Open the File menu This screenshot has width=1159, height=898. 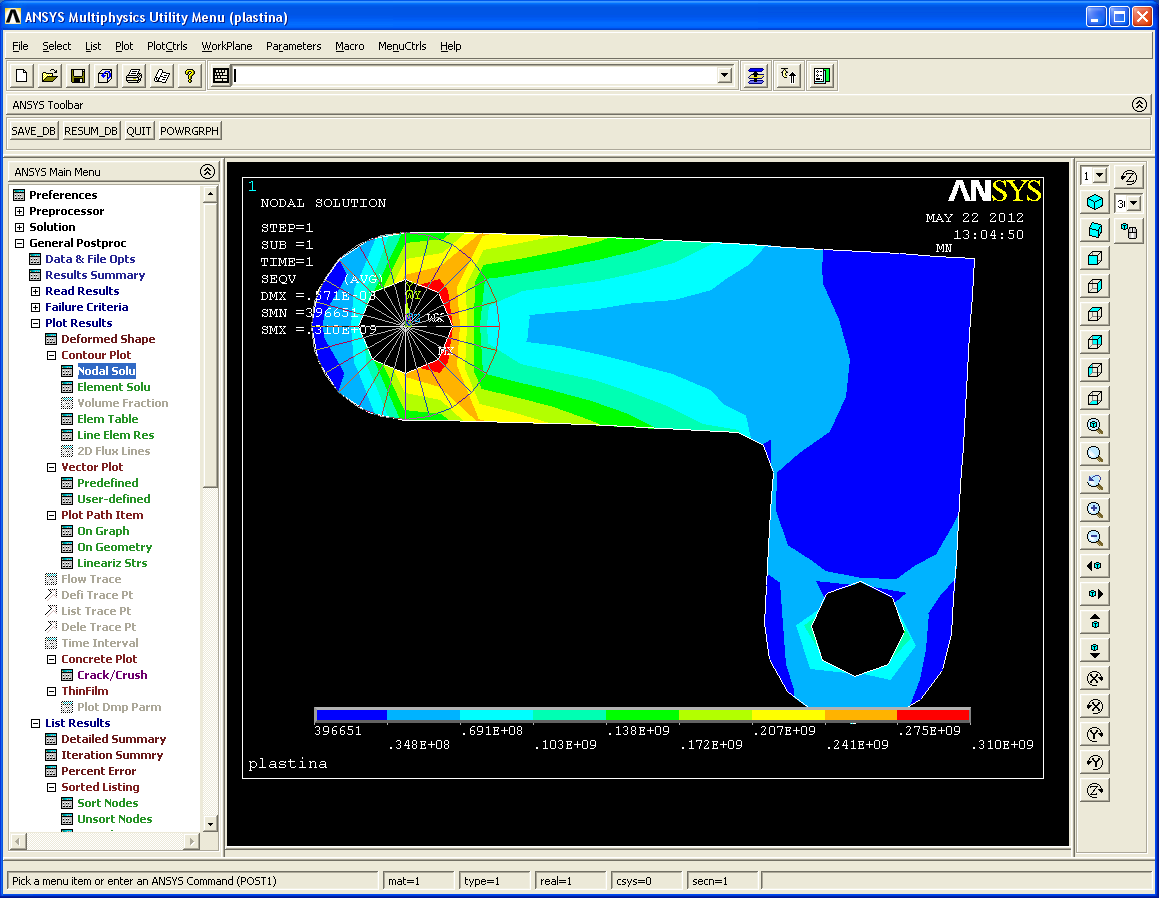coord(20,46)
